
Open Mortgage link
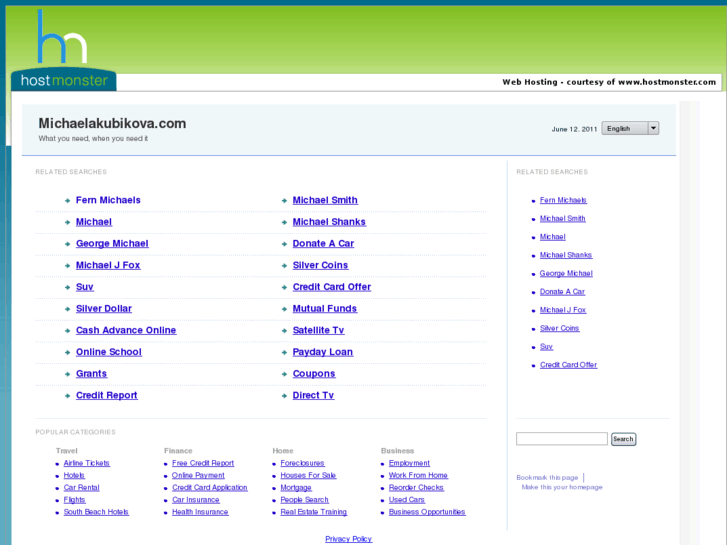click(x=296, y=487)
